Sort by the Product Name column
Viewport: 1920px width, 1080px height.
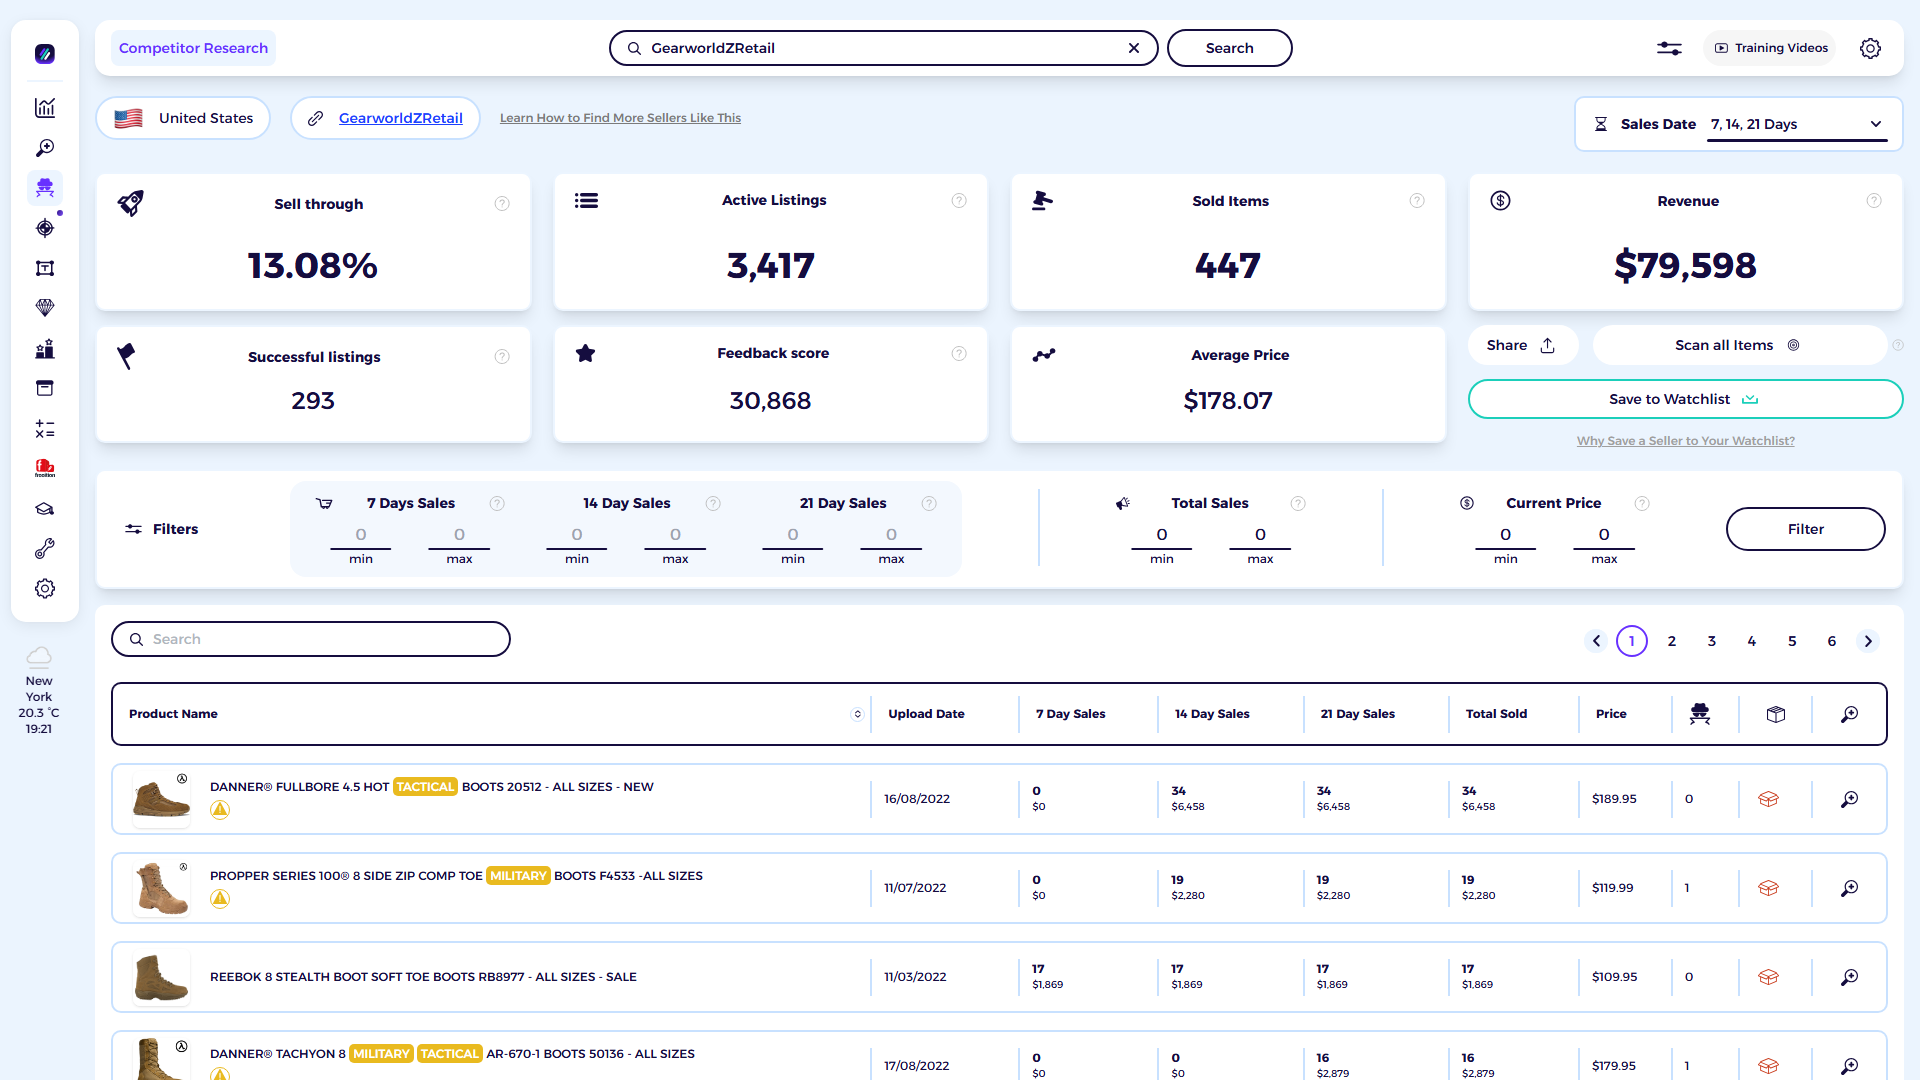[857, 714]
